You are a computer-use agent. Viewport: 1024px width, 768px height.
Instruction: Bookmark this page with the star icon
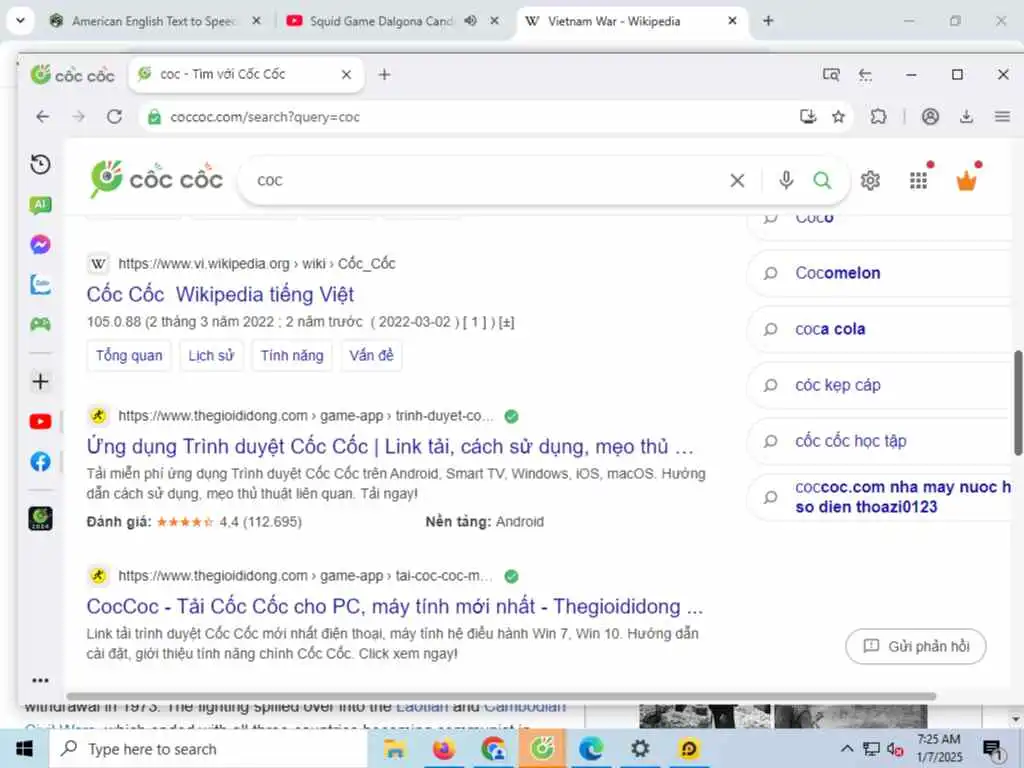click(839, 117)
